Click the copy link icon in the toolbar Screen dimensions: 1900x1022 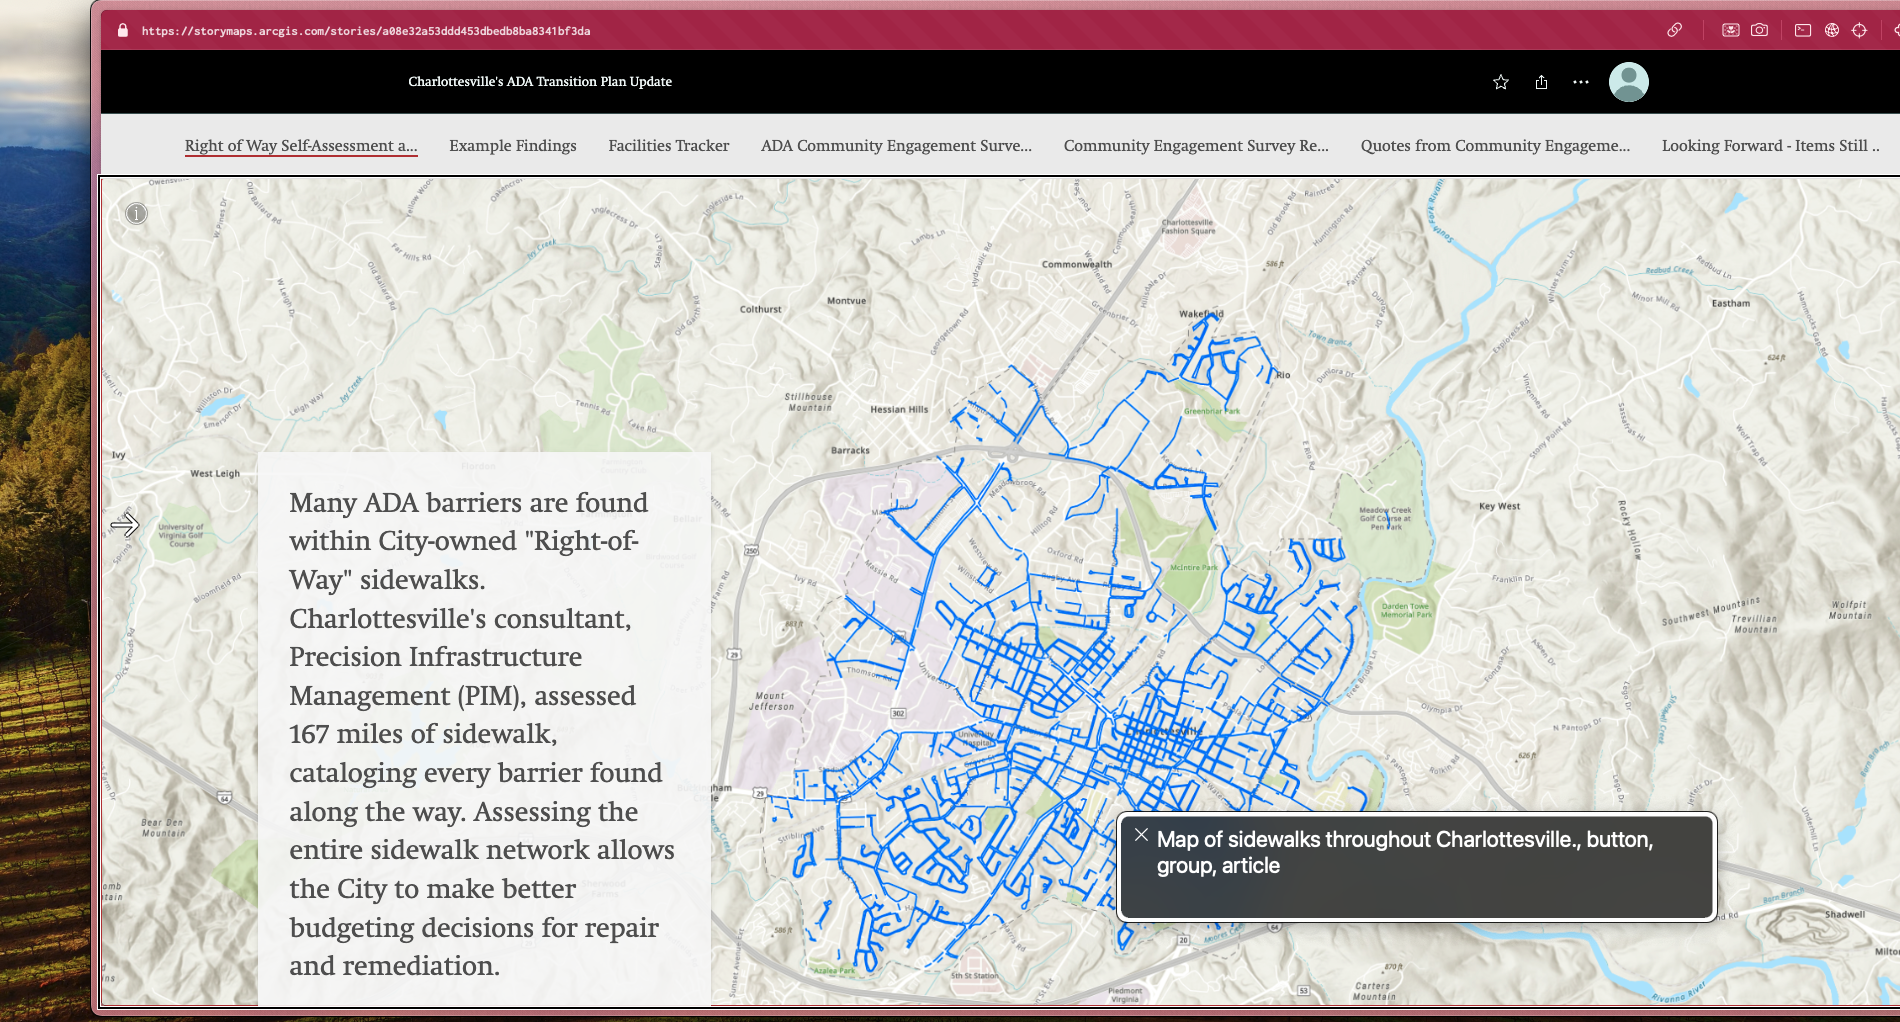click(x=1675, y=30)
